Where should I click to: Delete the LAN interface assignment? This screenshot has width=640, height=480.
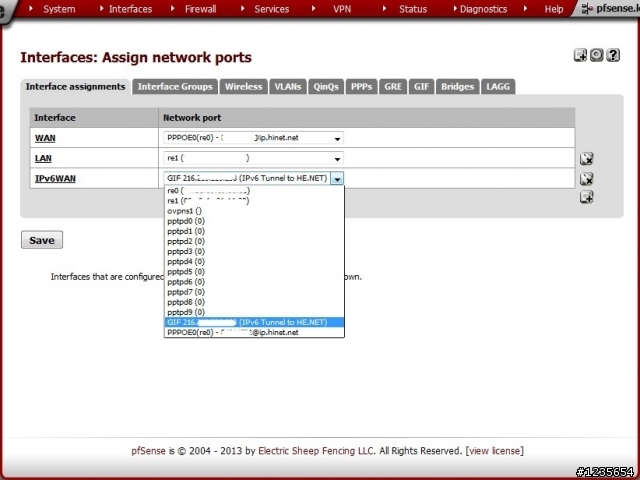(x=587, y=159)
